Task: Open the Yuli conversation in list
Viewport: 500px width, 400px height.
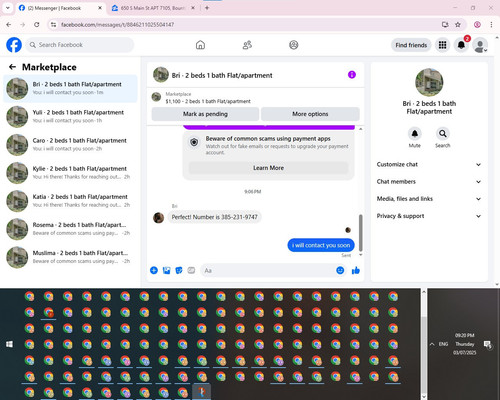Action: point(70,116)
